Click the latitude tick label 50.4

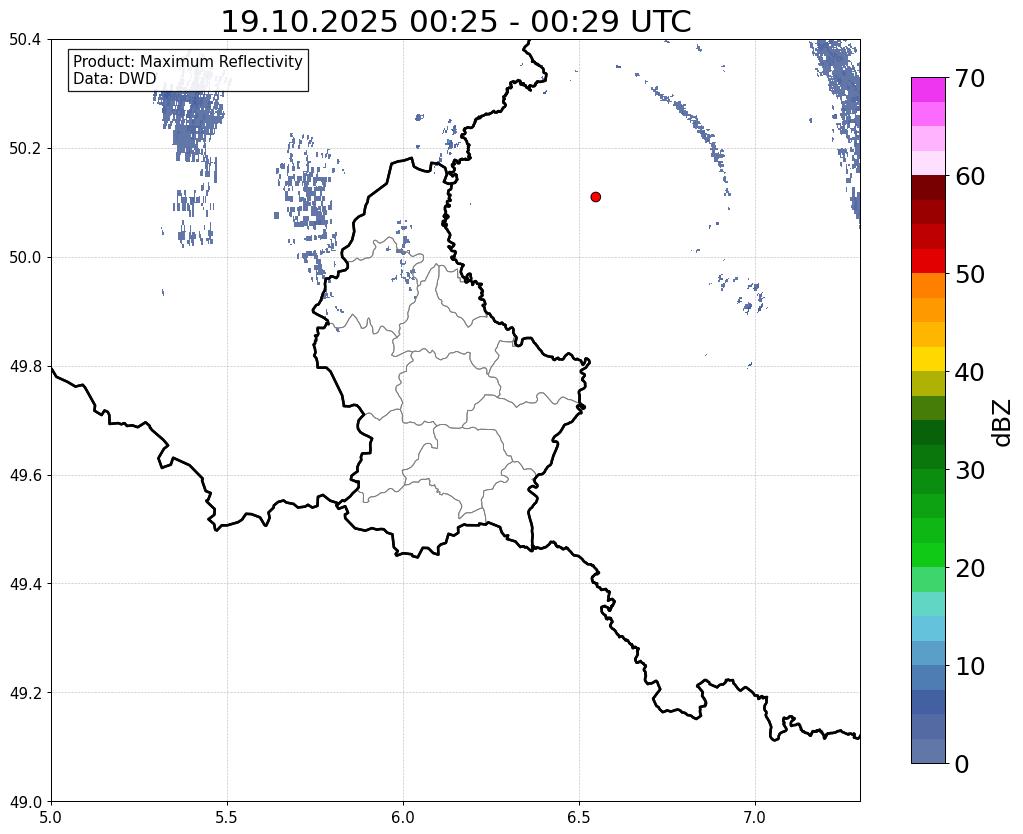pos(25,40)
